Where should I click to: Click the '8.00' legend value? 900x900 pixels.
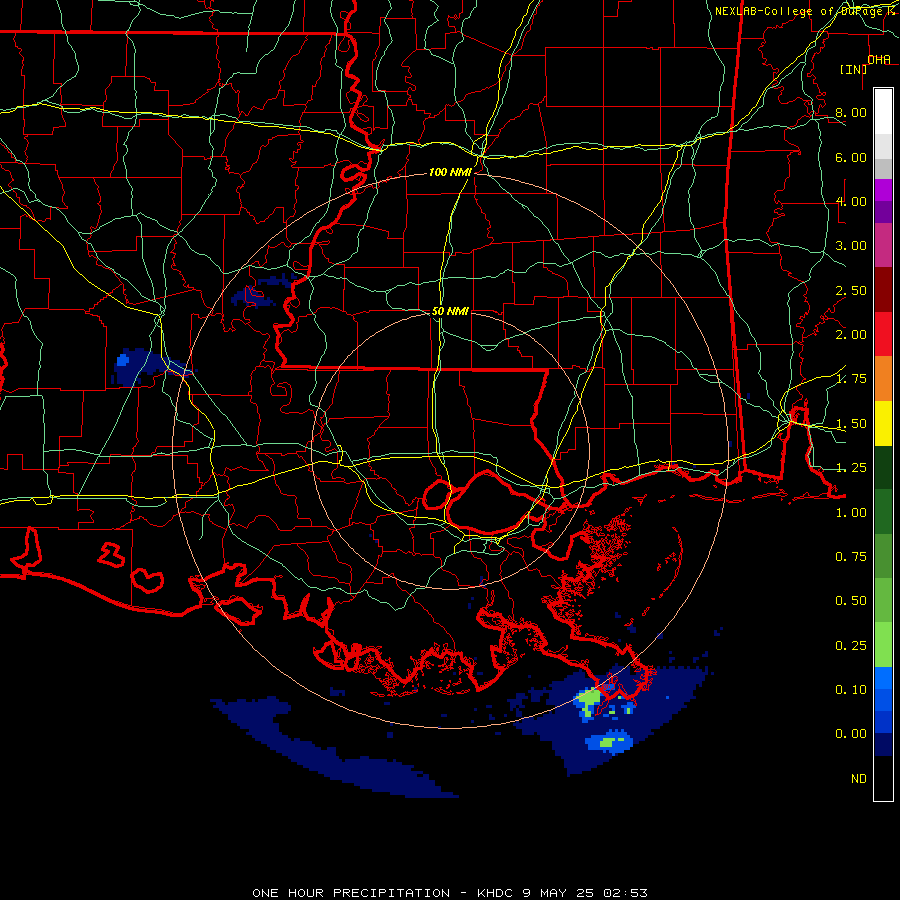pos(851,112)
